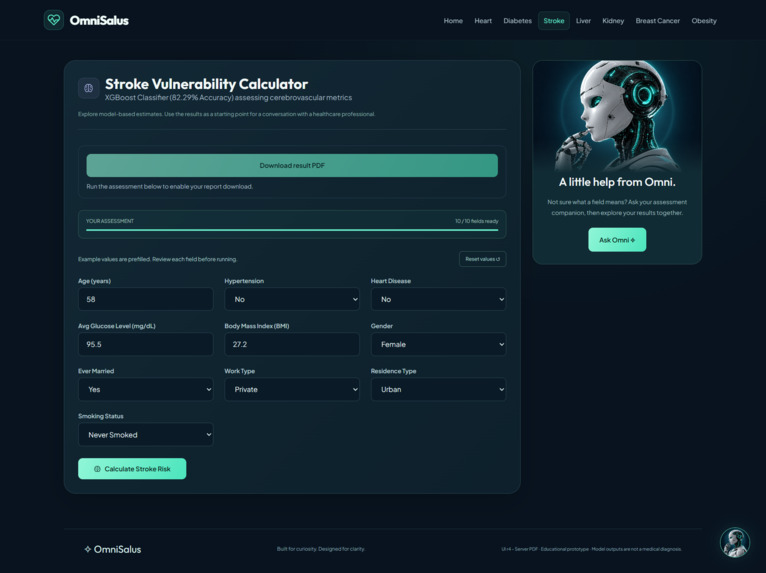Click the Download result PDF button
This screenshot has width=766, height=573.
coord(292,166)
